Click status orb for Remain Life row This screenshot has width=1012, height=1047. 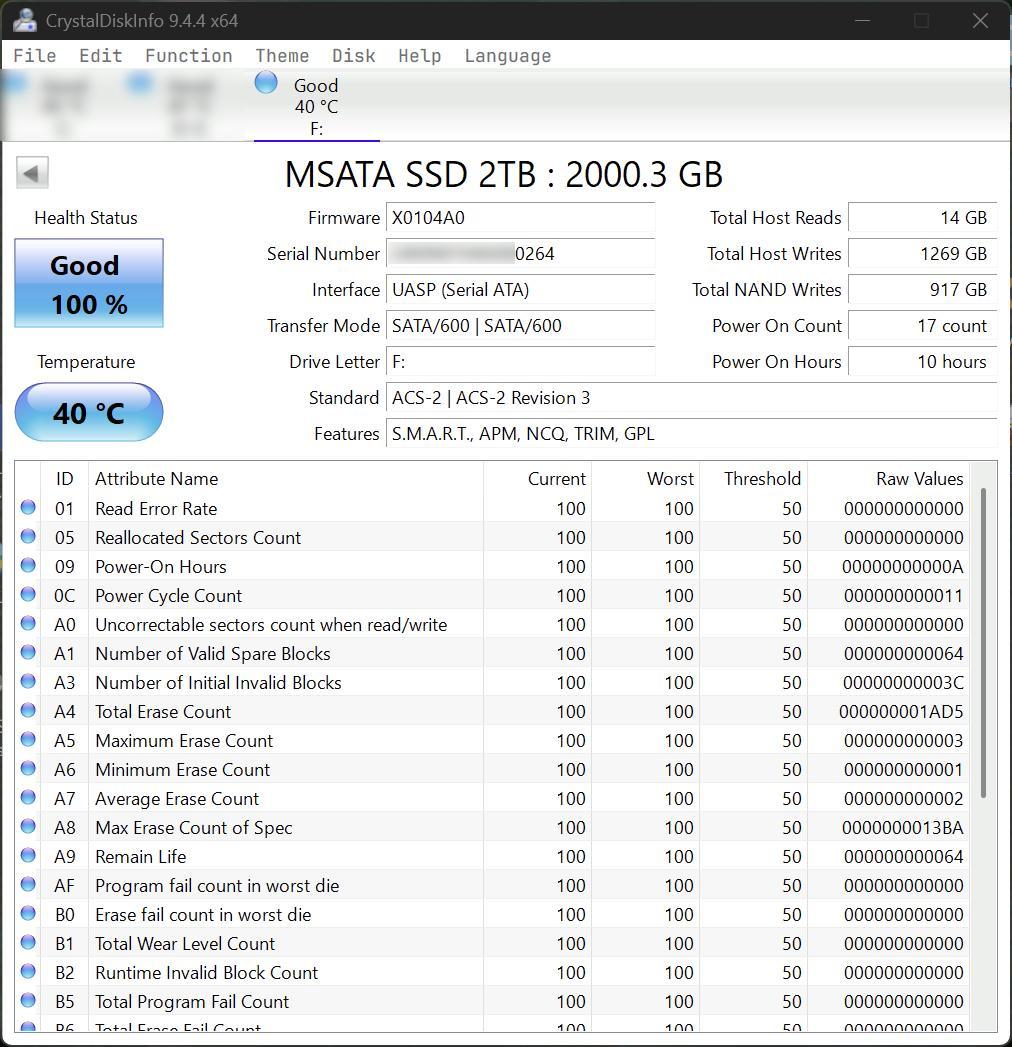coord(28,856)
